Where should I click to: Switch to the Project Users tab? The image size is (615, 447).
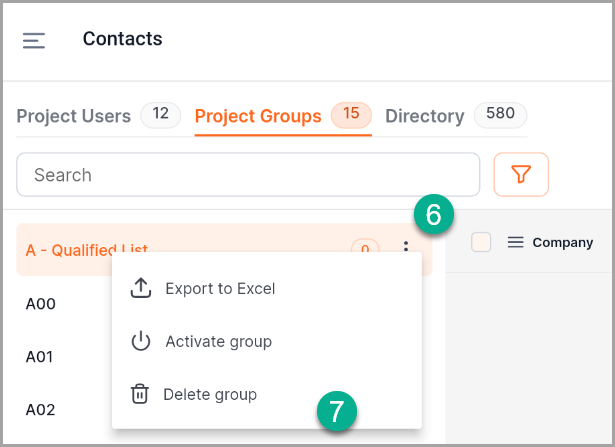[73, 116]
